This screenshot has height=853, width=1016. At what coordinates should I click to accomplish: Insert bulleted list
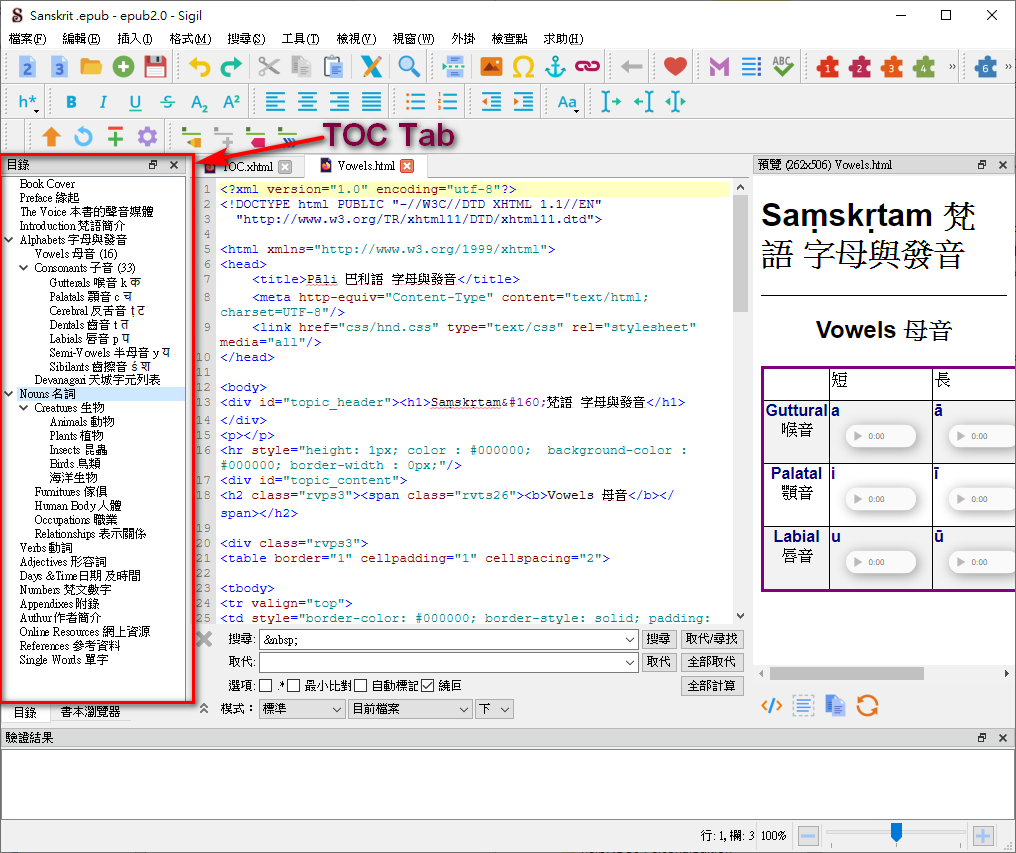coord(415,102)
